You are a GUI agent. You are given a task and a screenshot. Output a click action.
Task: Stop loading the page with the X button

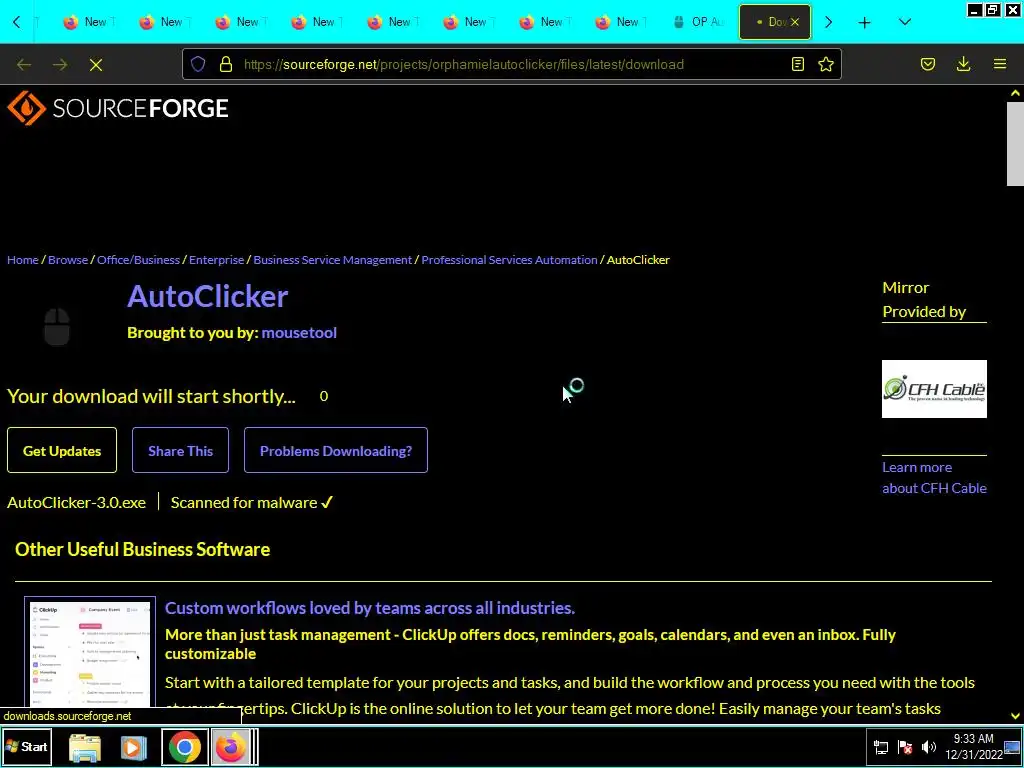(96, 65)
